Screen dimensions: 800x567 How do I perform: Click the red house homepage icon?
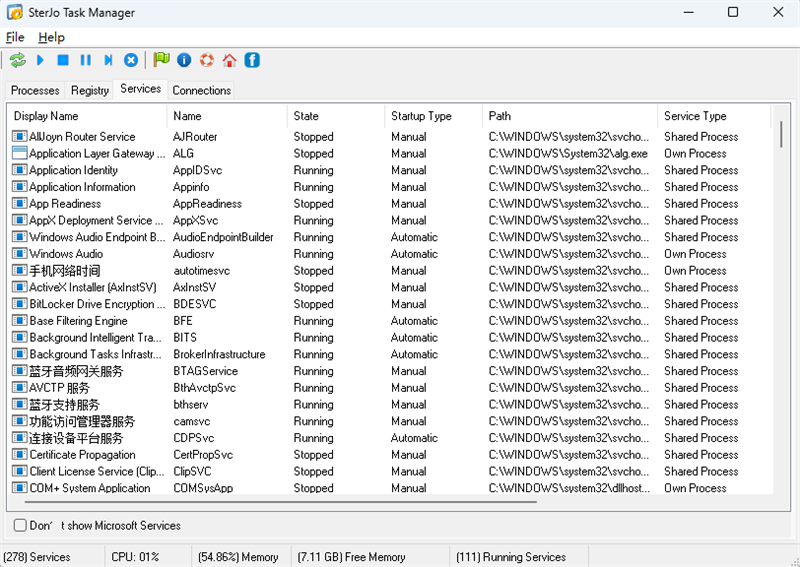click(230, 60)
